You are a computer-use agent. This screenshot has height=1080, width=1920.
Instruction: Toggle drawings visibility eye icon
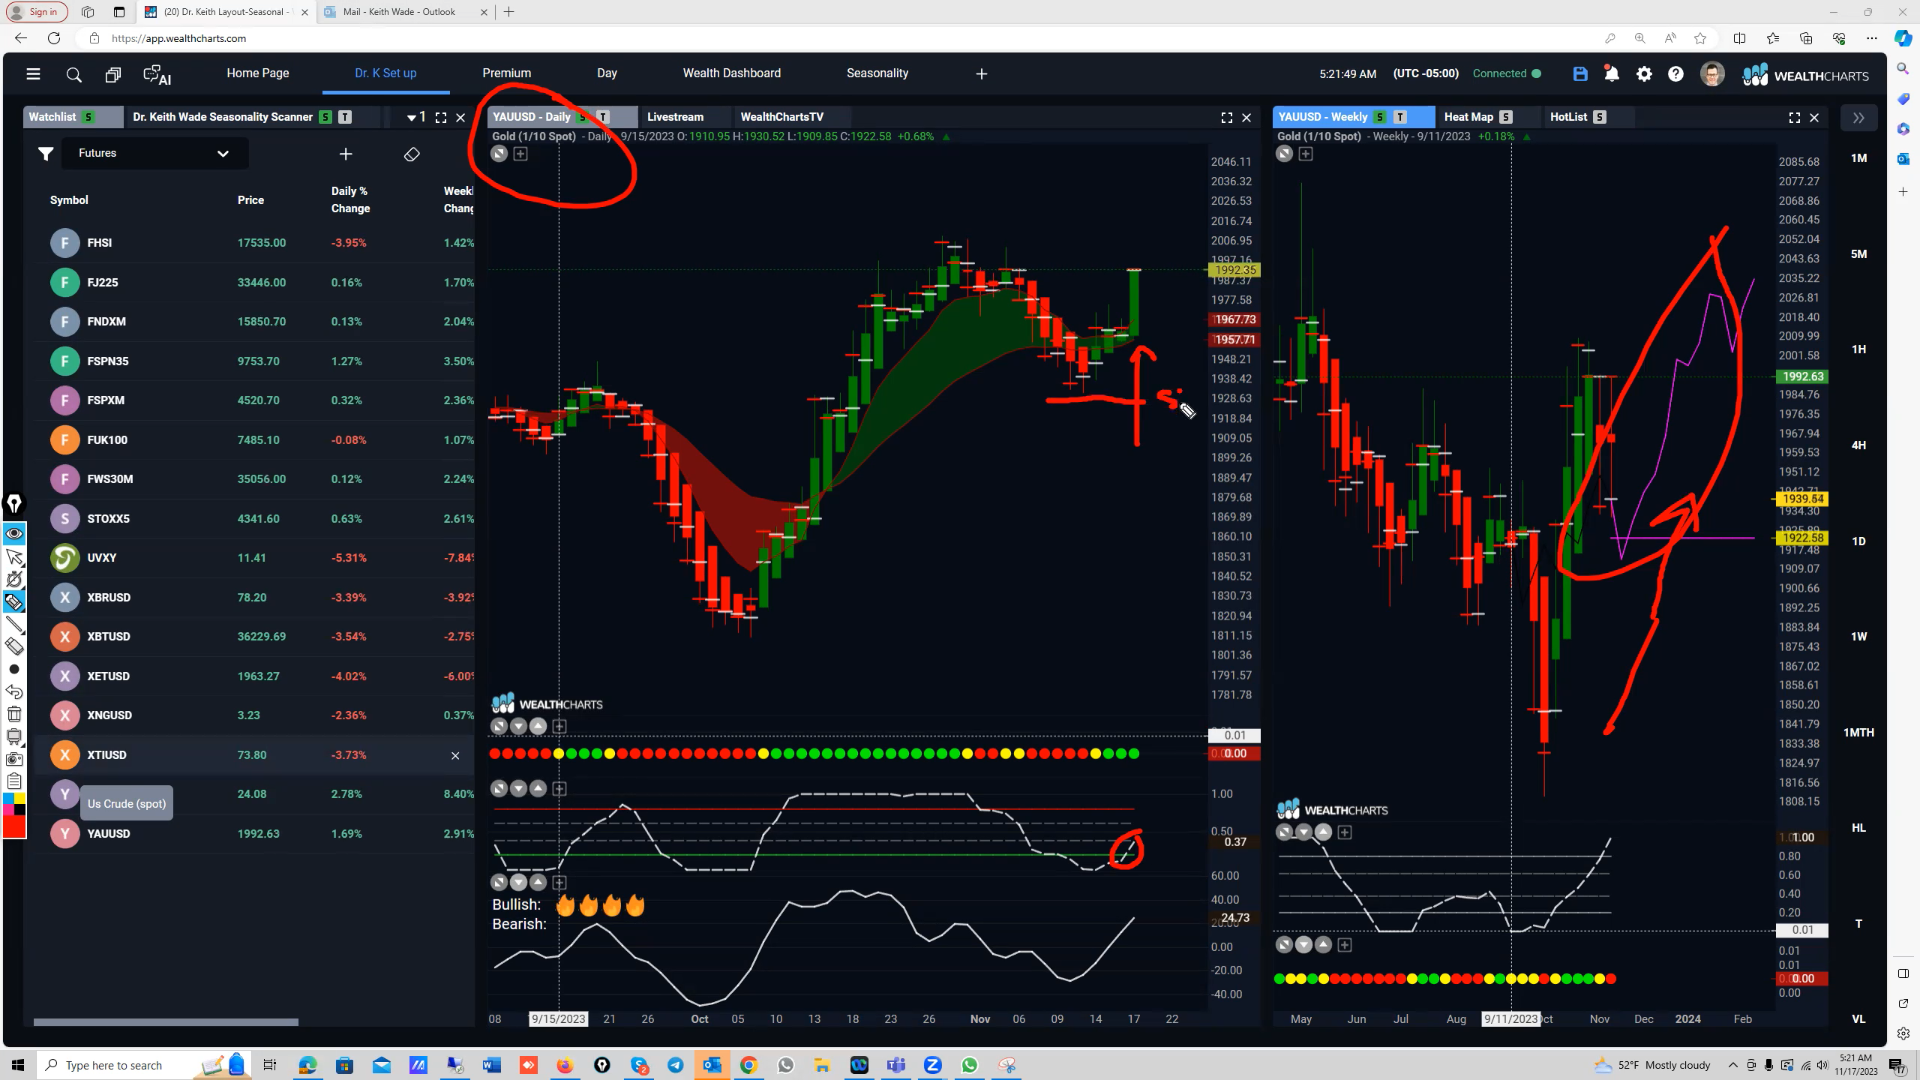coord(14,534)
